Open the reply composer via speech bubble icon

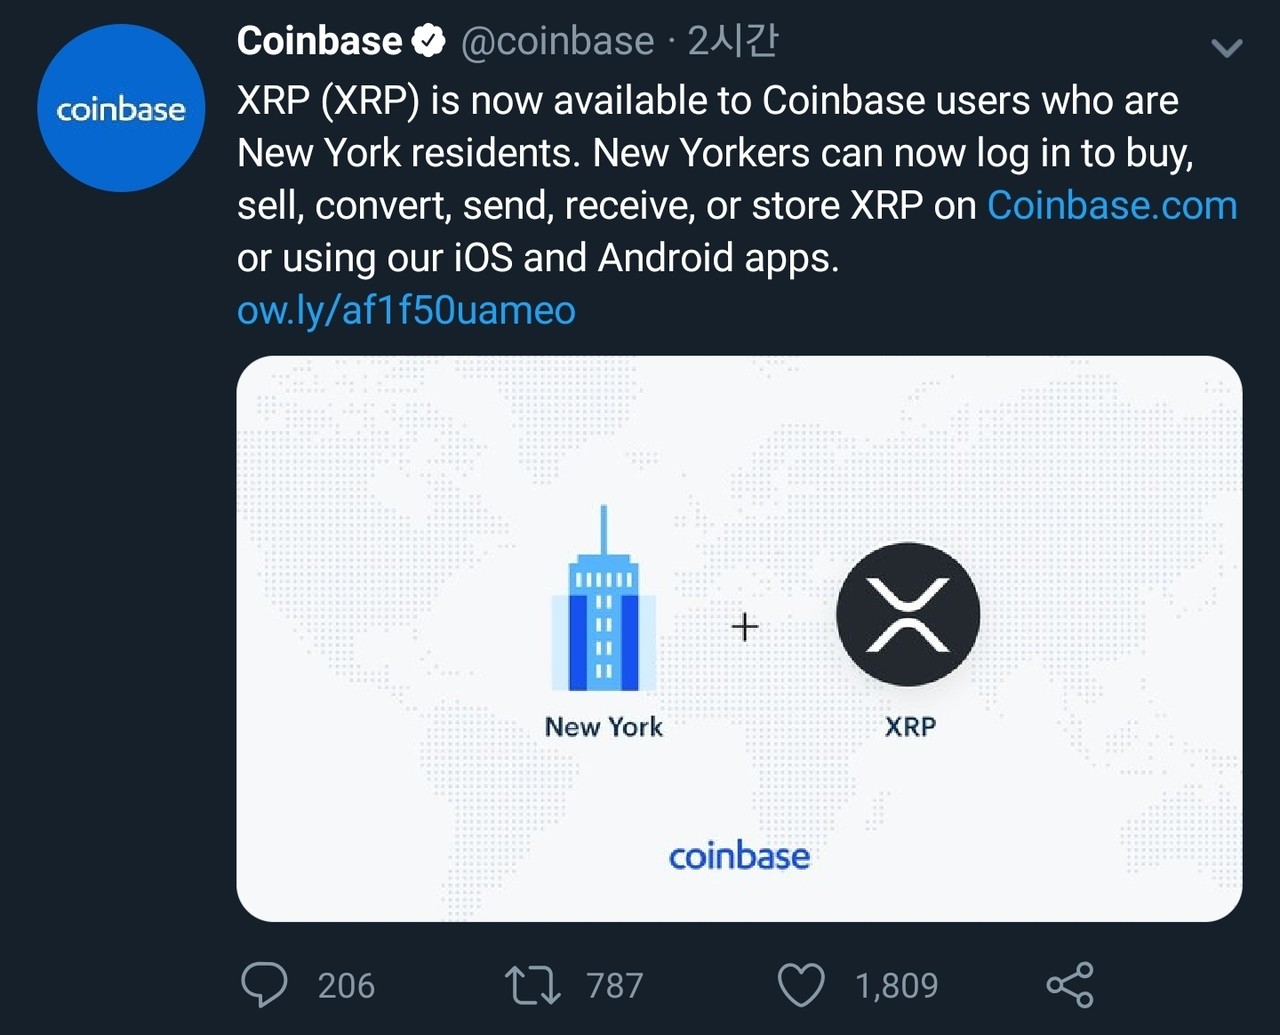[x=266, y=986]
